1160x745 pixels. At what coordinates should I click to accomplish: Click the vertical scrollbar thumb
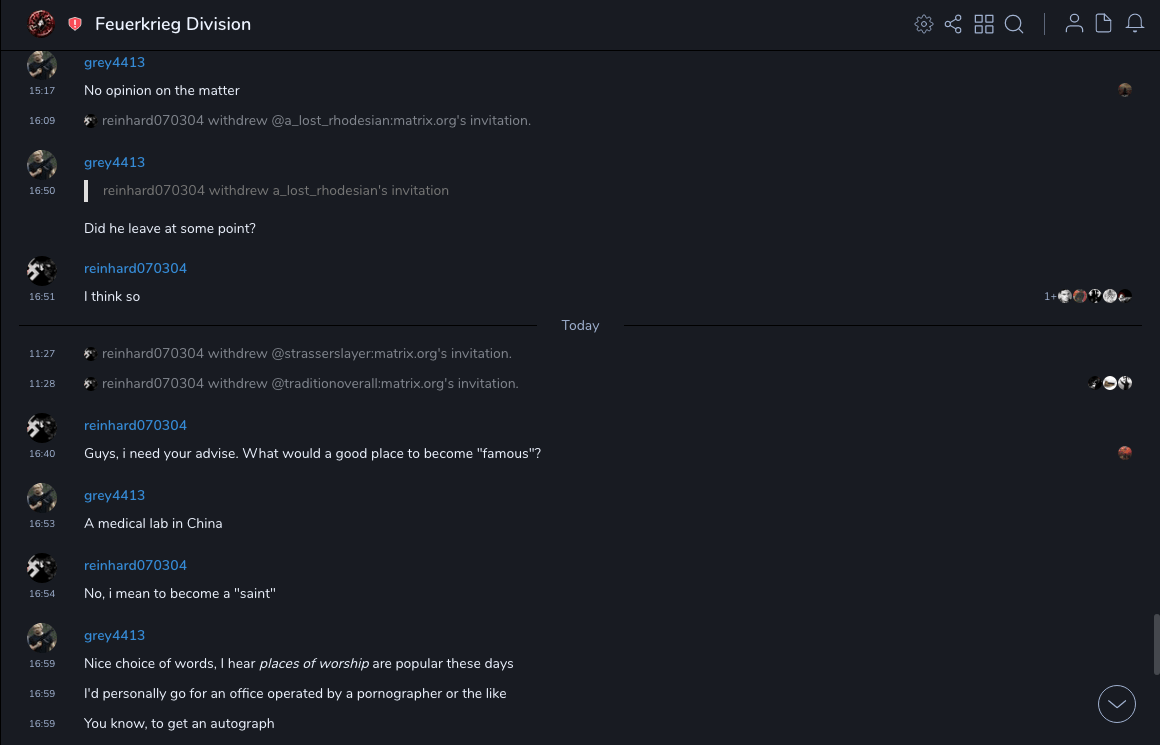point(1156,644)
